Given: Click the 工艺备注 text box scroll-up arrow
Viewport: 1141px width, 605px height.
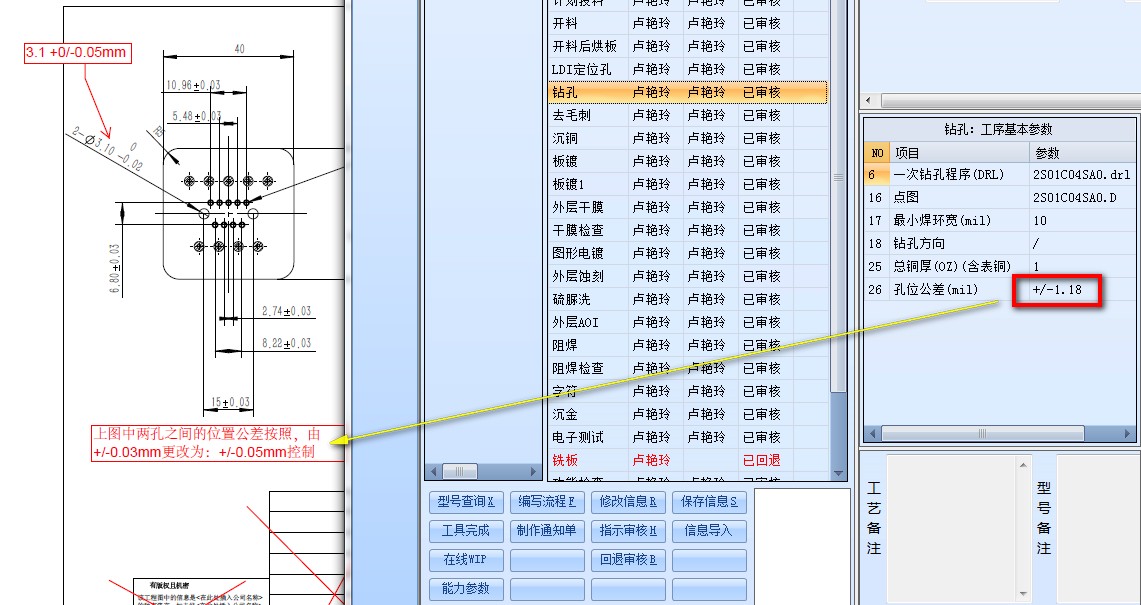Looking at the screenshot, I should point(1025,464).
